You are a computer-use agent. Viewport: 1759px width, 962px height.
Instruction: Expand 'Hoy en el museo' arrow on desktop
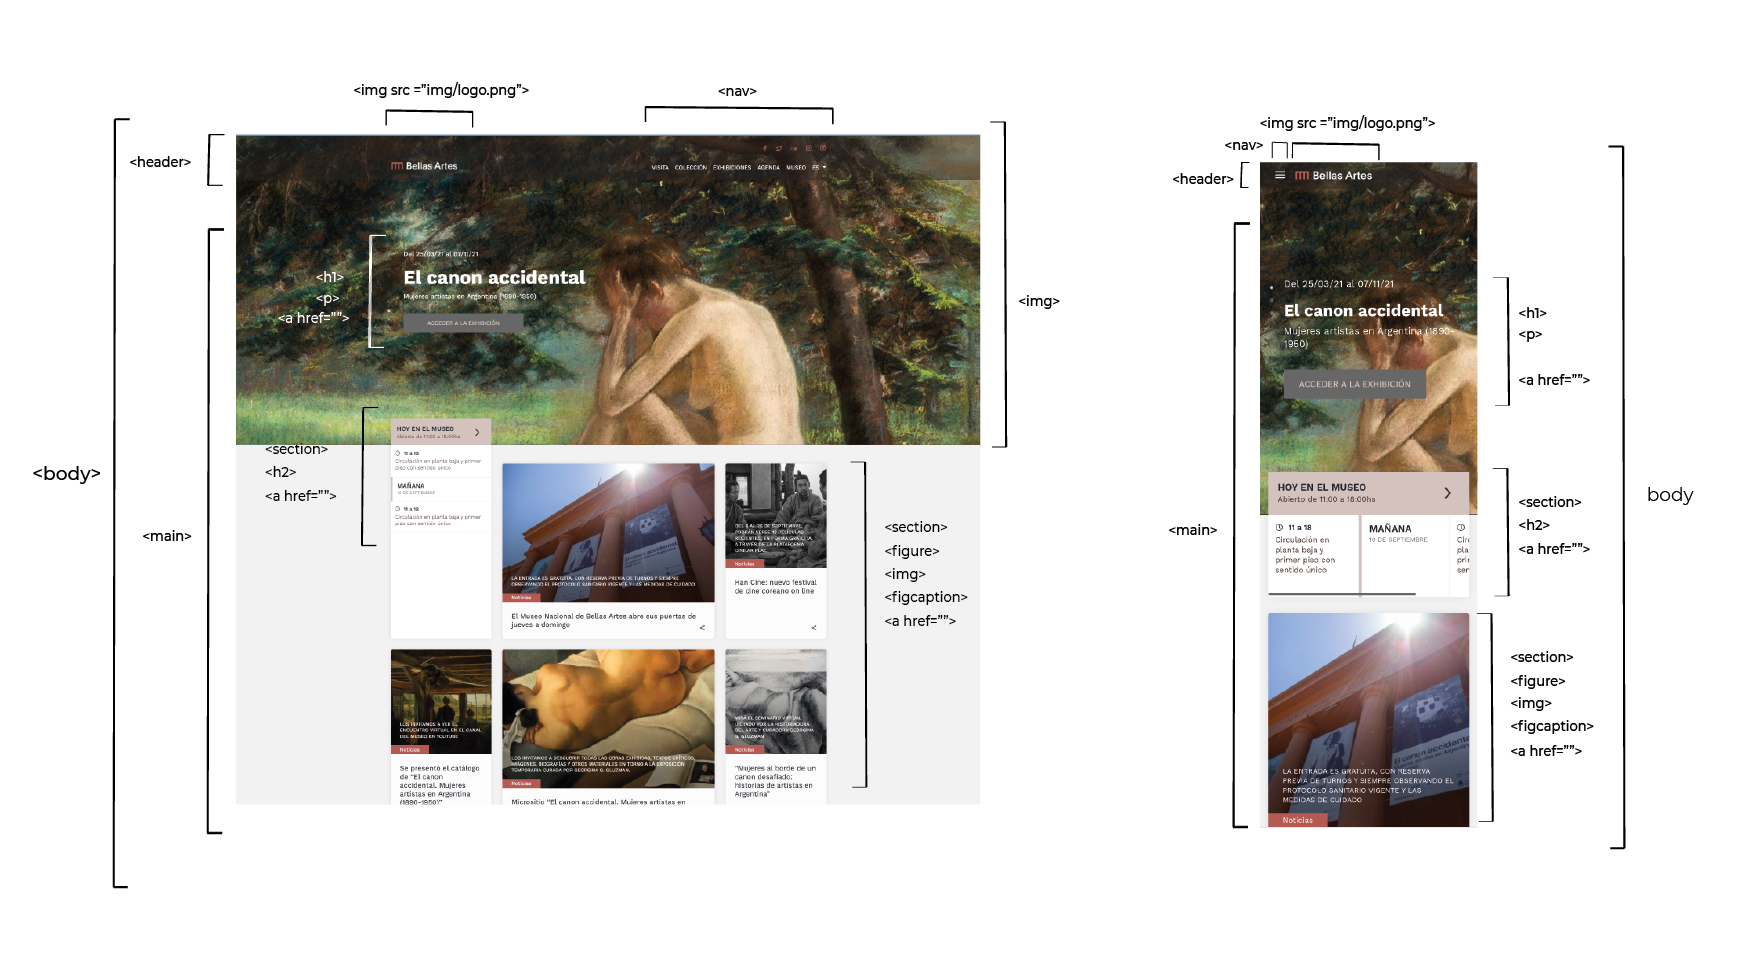[477, 432]
